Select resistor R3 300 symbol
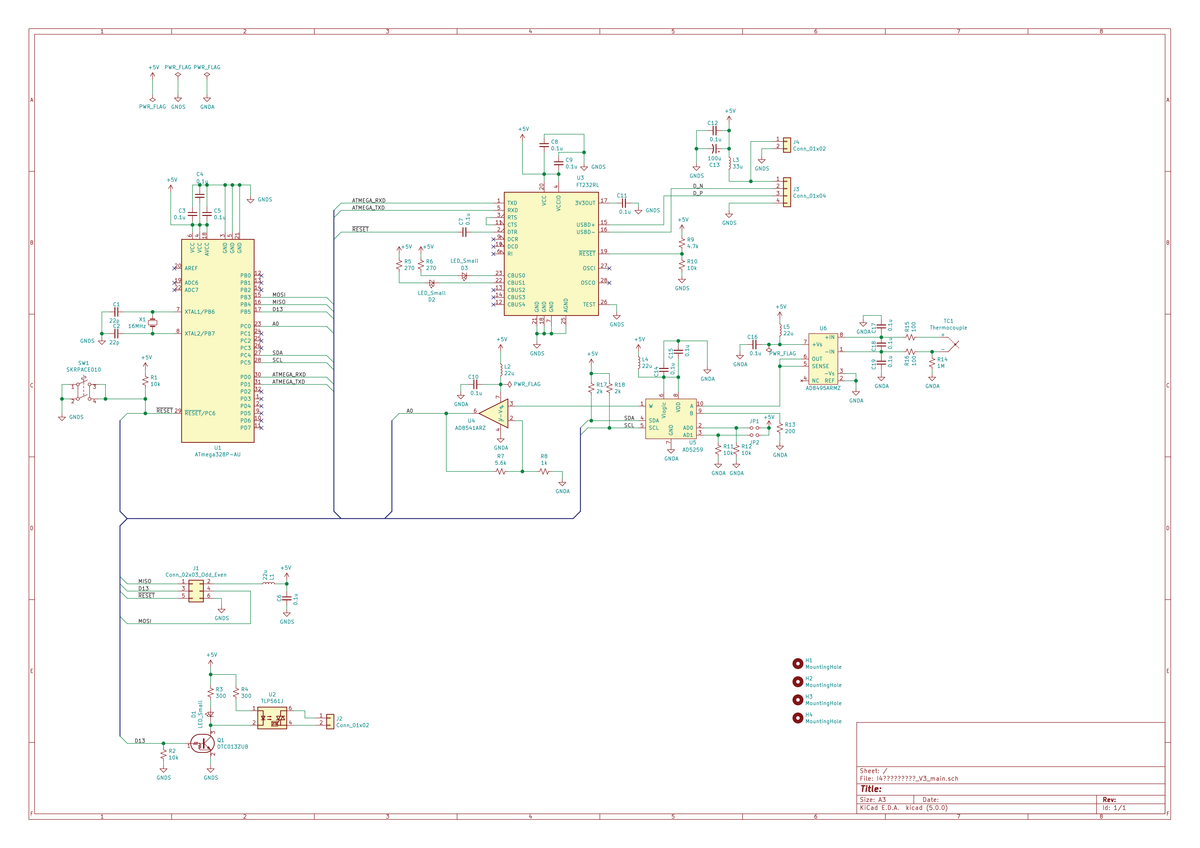 (x=211, y=691)
